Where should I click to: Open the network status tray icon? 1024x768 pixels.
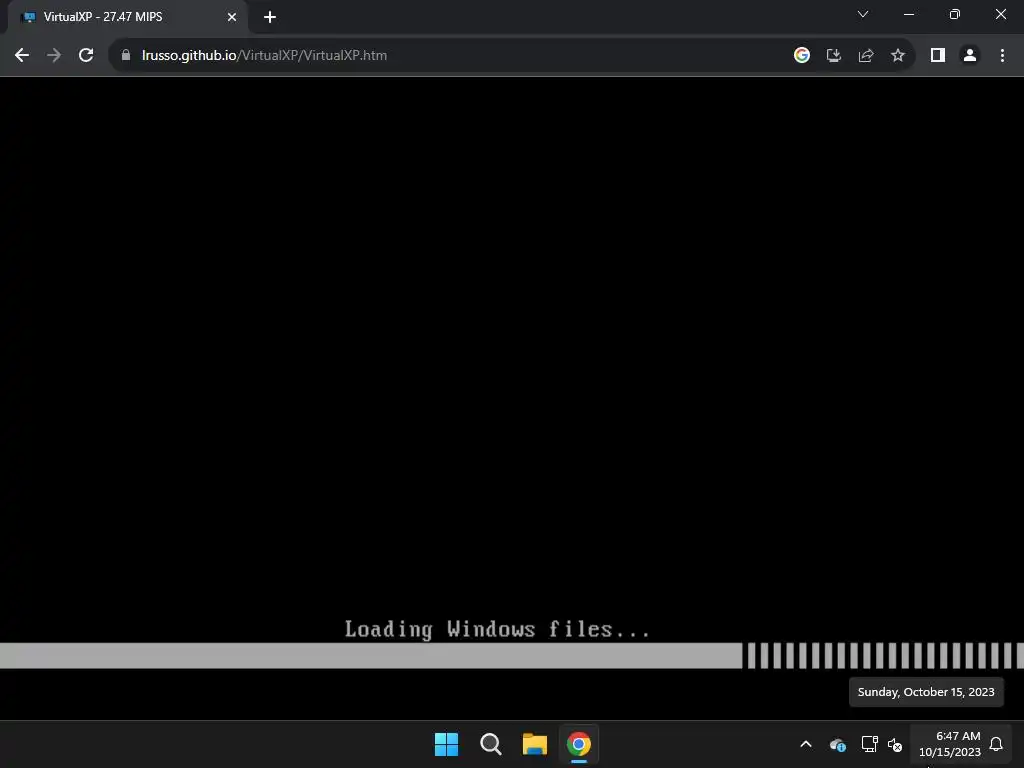click(869, 744)
